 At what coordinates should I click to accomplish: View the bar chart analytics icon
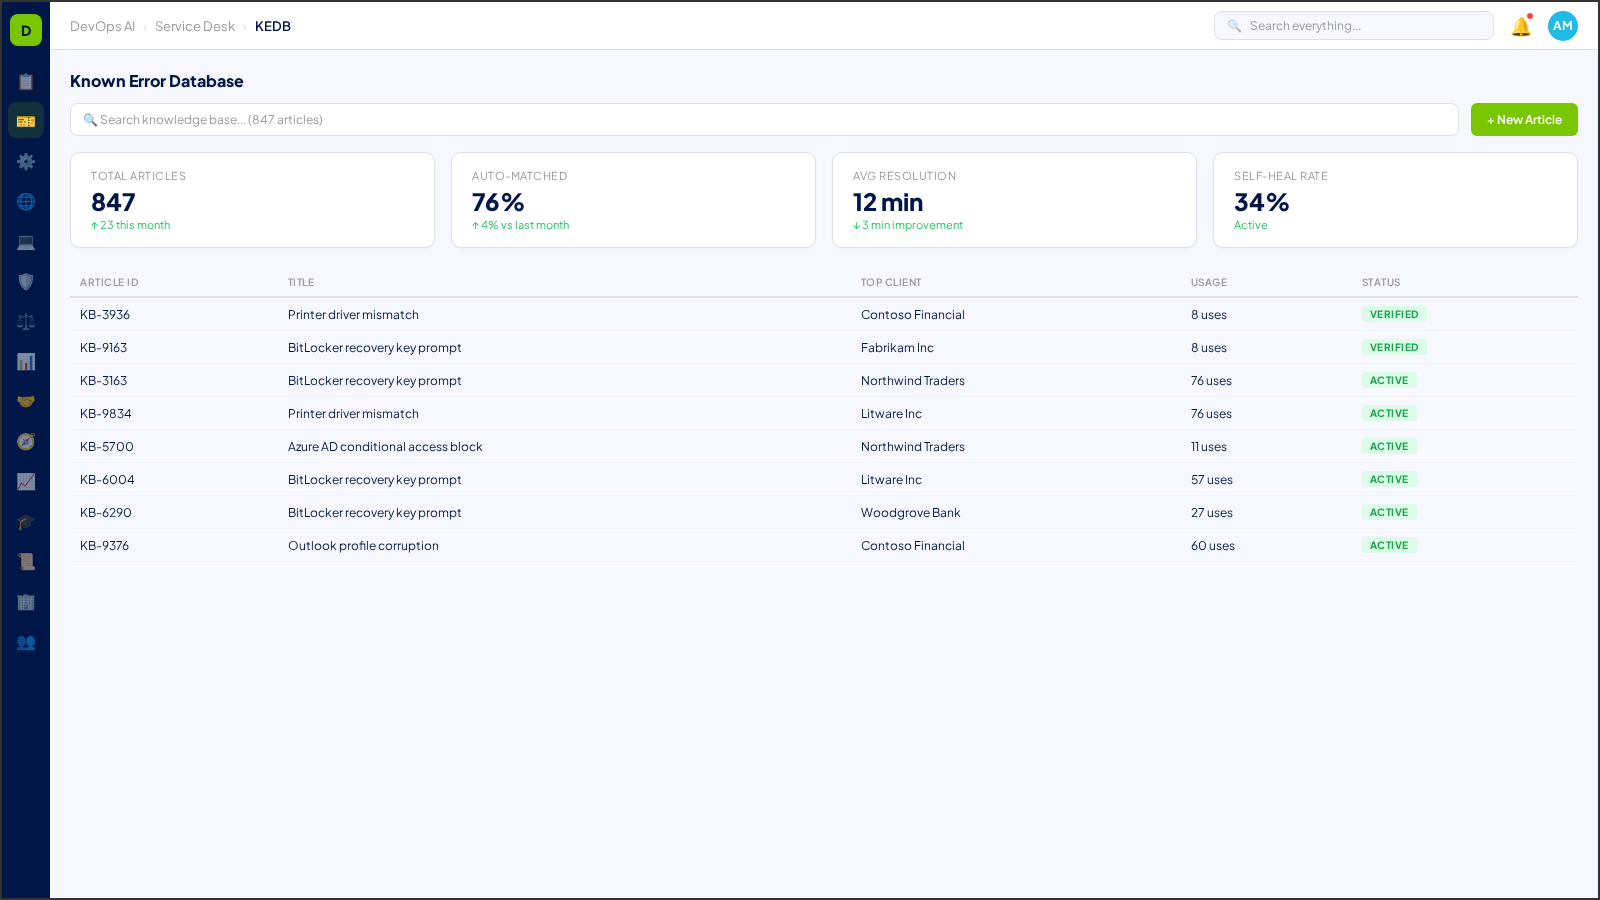click(x=26, y=361)
